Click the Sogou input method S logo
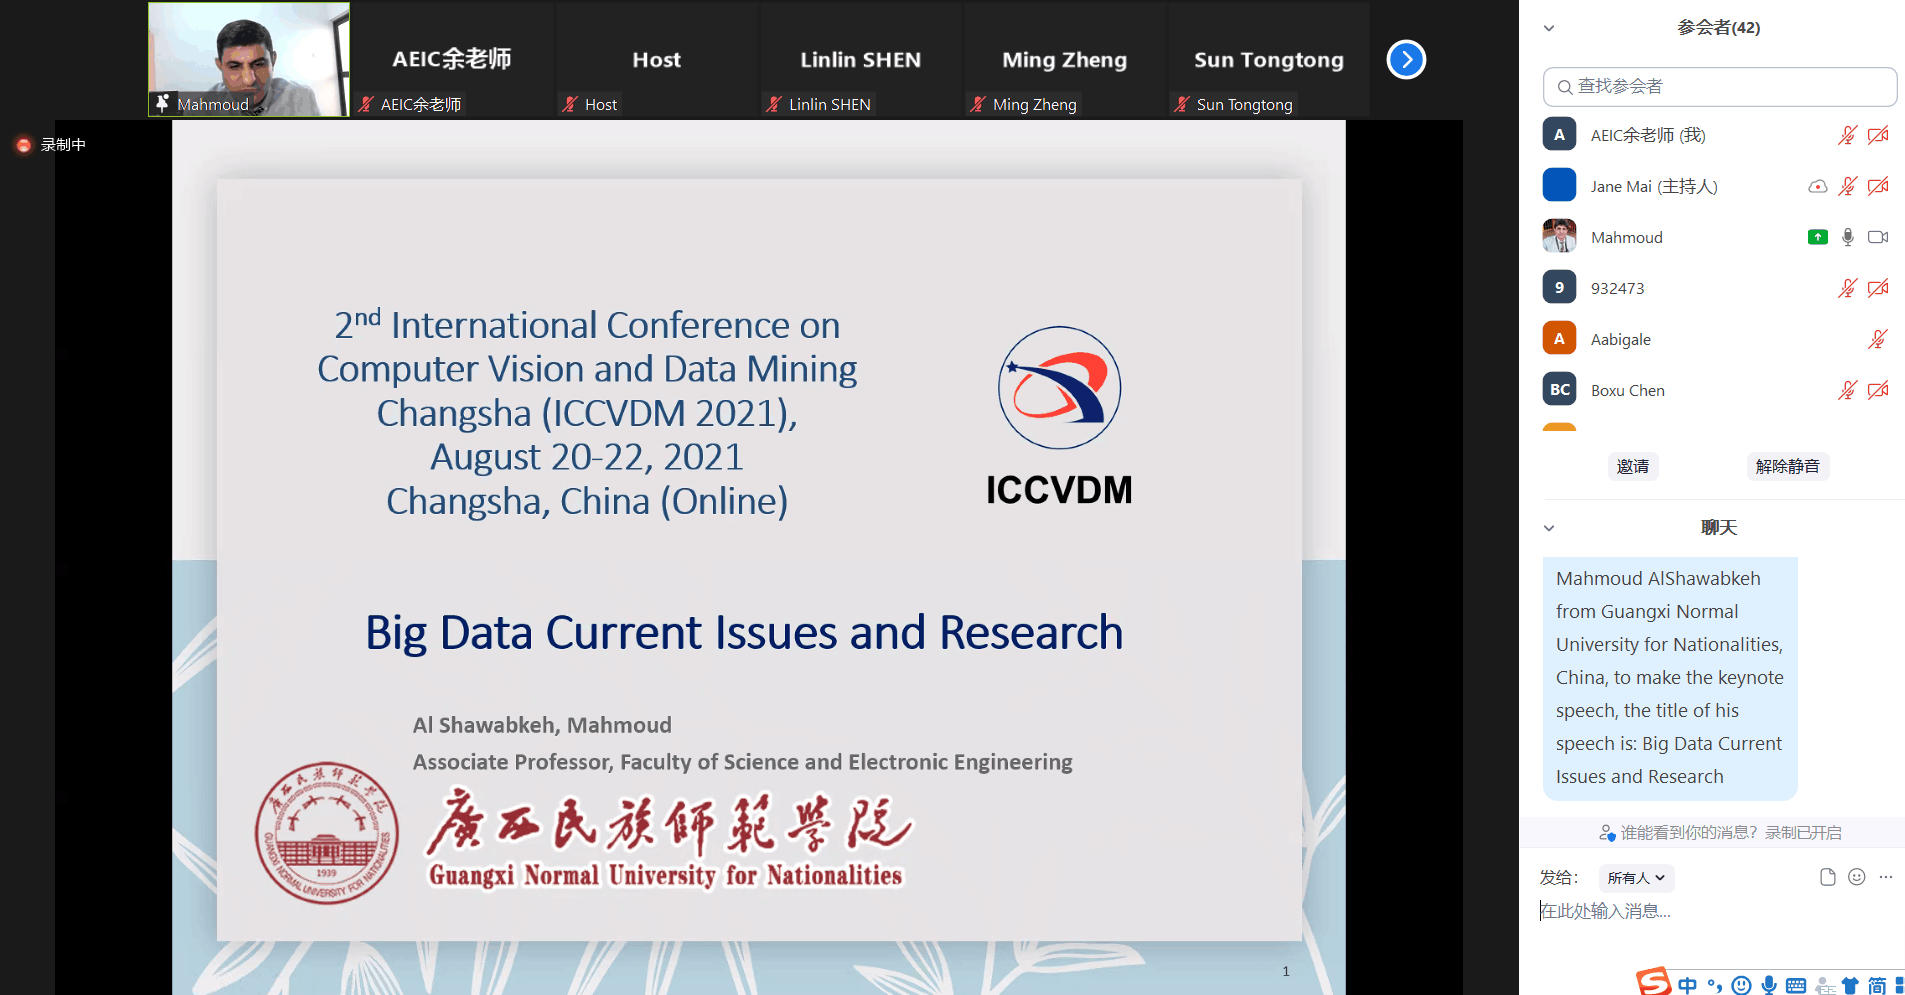This screenshot has width=1905, height=995. pos(1653,983)
